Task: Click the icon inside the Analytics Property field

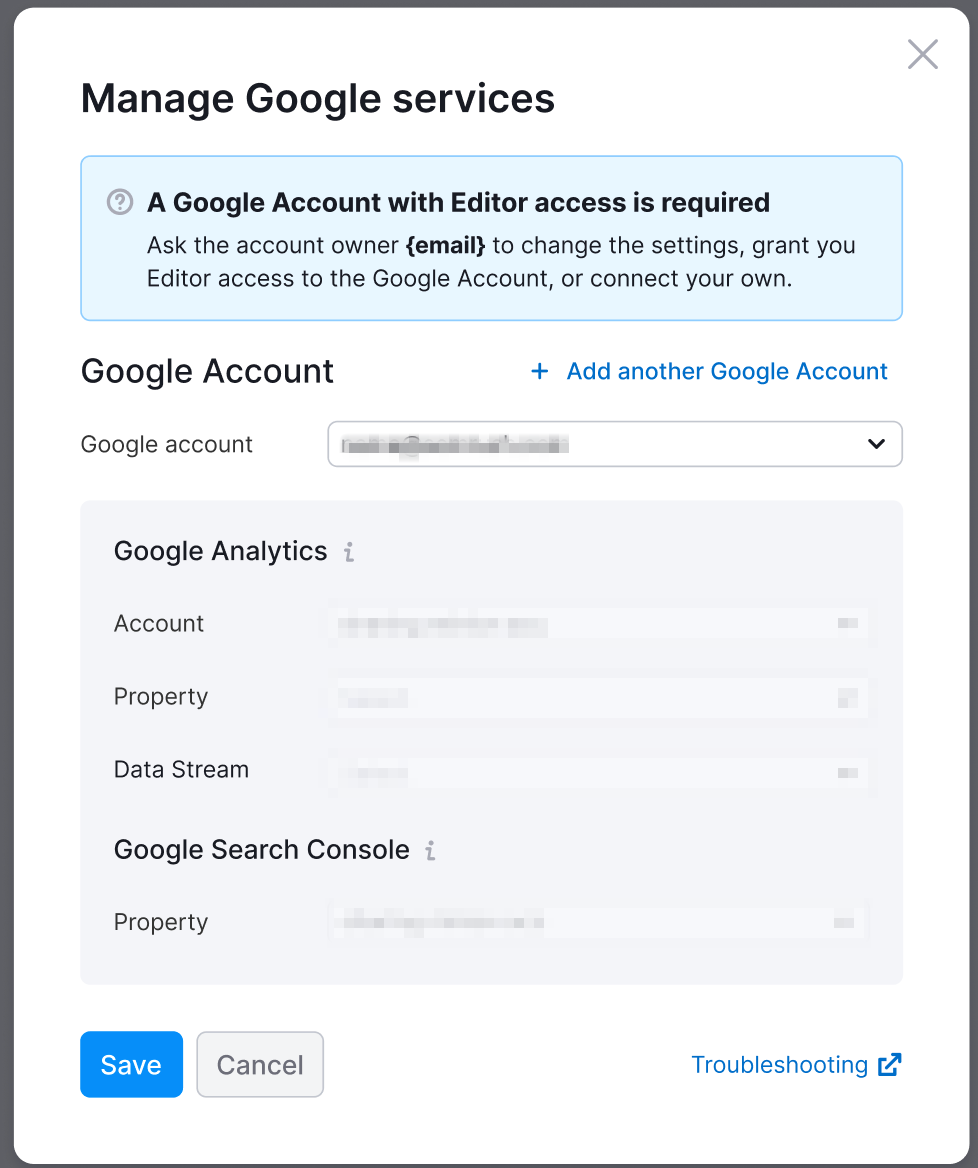Action: [x=849, y=696]
